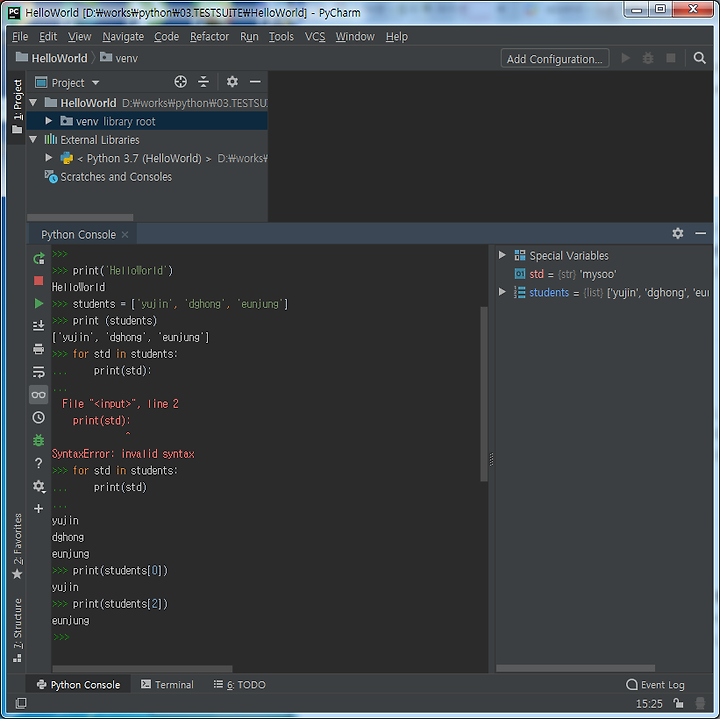720x719 pixels.
Task: Click the read-only lock status icon
Action: (679, 703)
